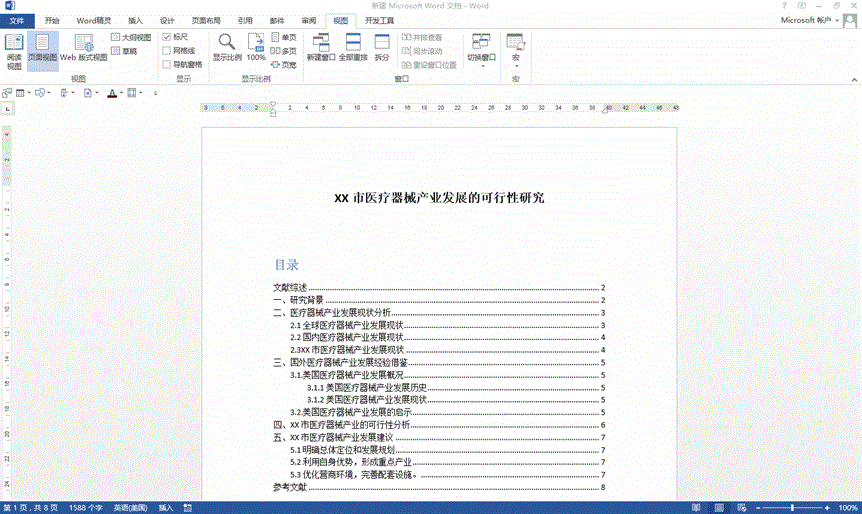The width and height of the screenshot is (862, 514).
Task: Open the 文件 (File) menu
Action: [17, 20]
